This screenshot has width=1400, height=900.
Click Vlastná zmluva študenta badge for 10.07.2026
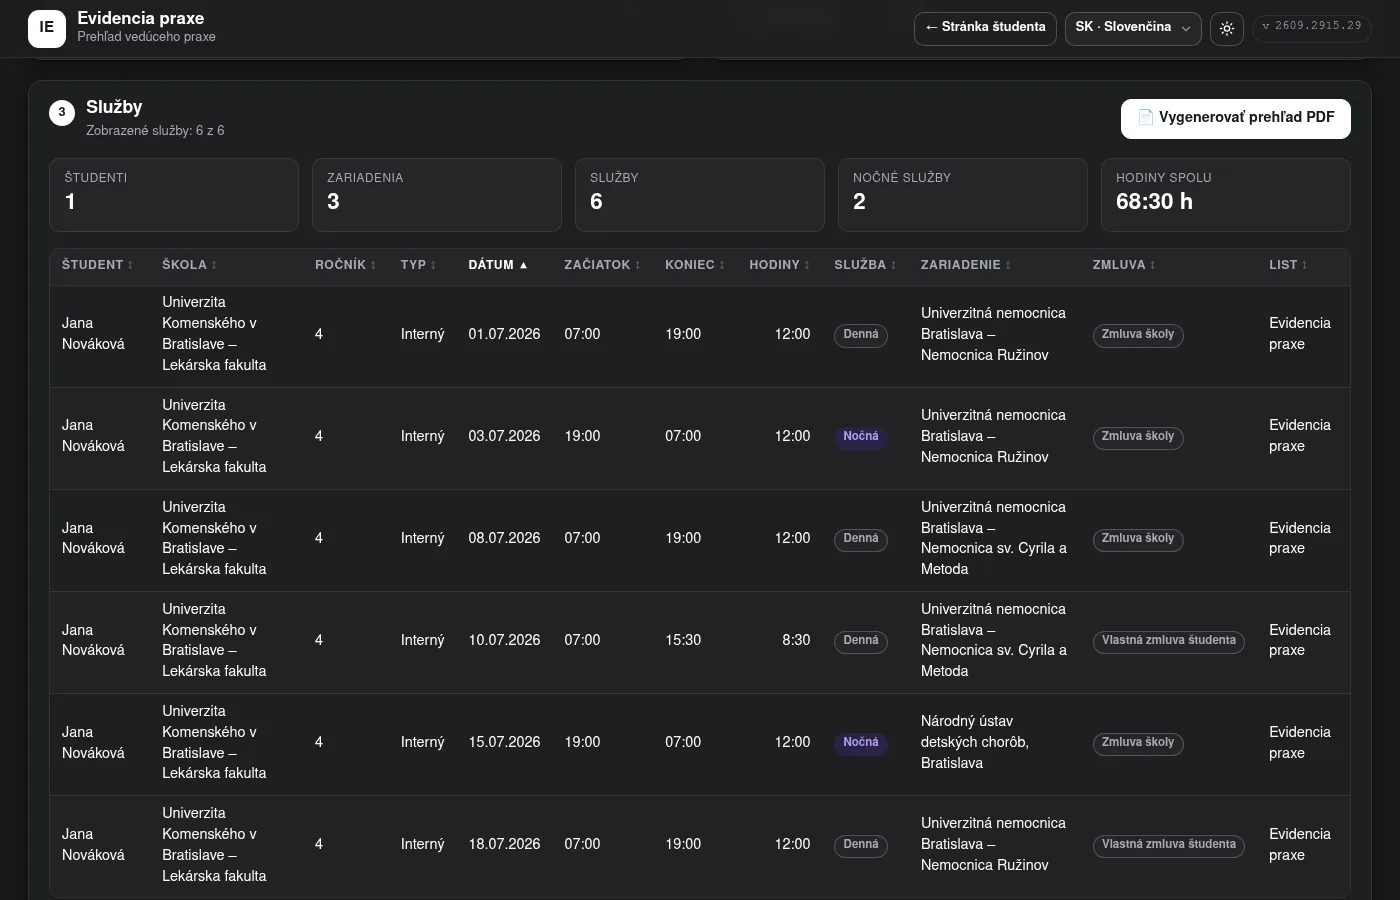1169,641
